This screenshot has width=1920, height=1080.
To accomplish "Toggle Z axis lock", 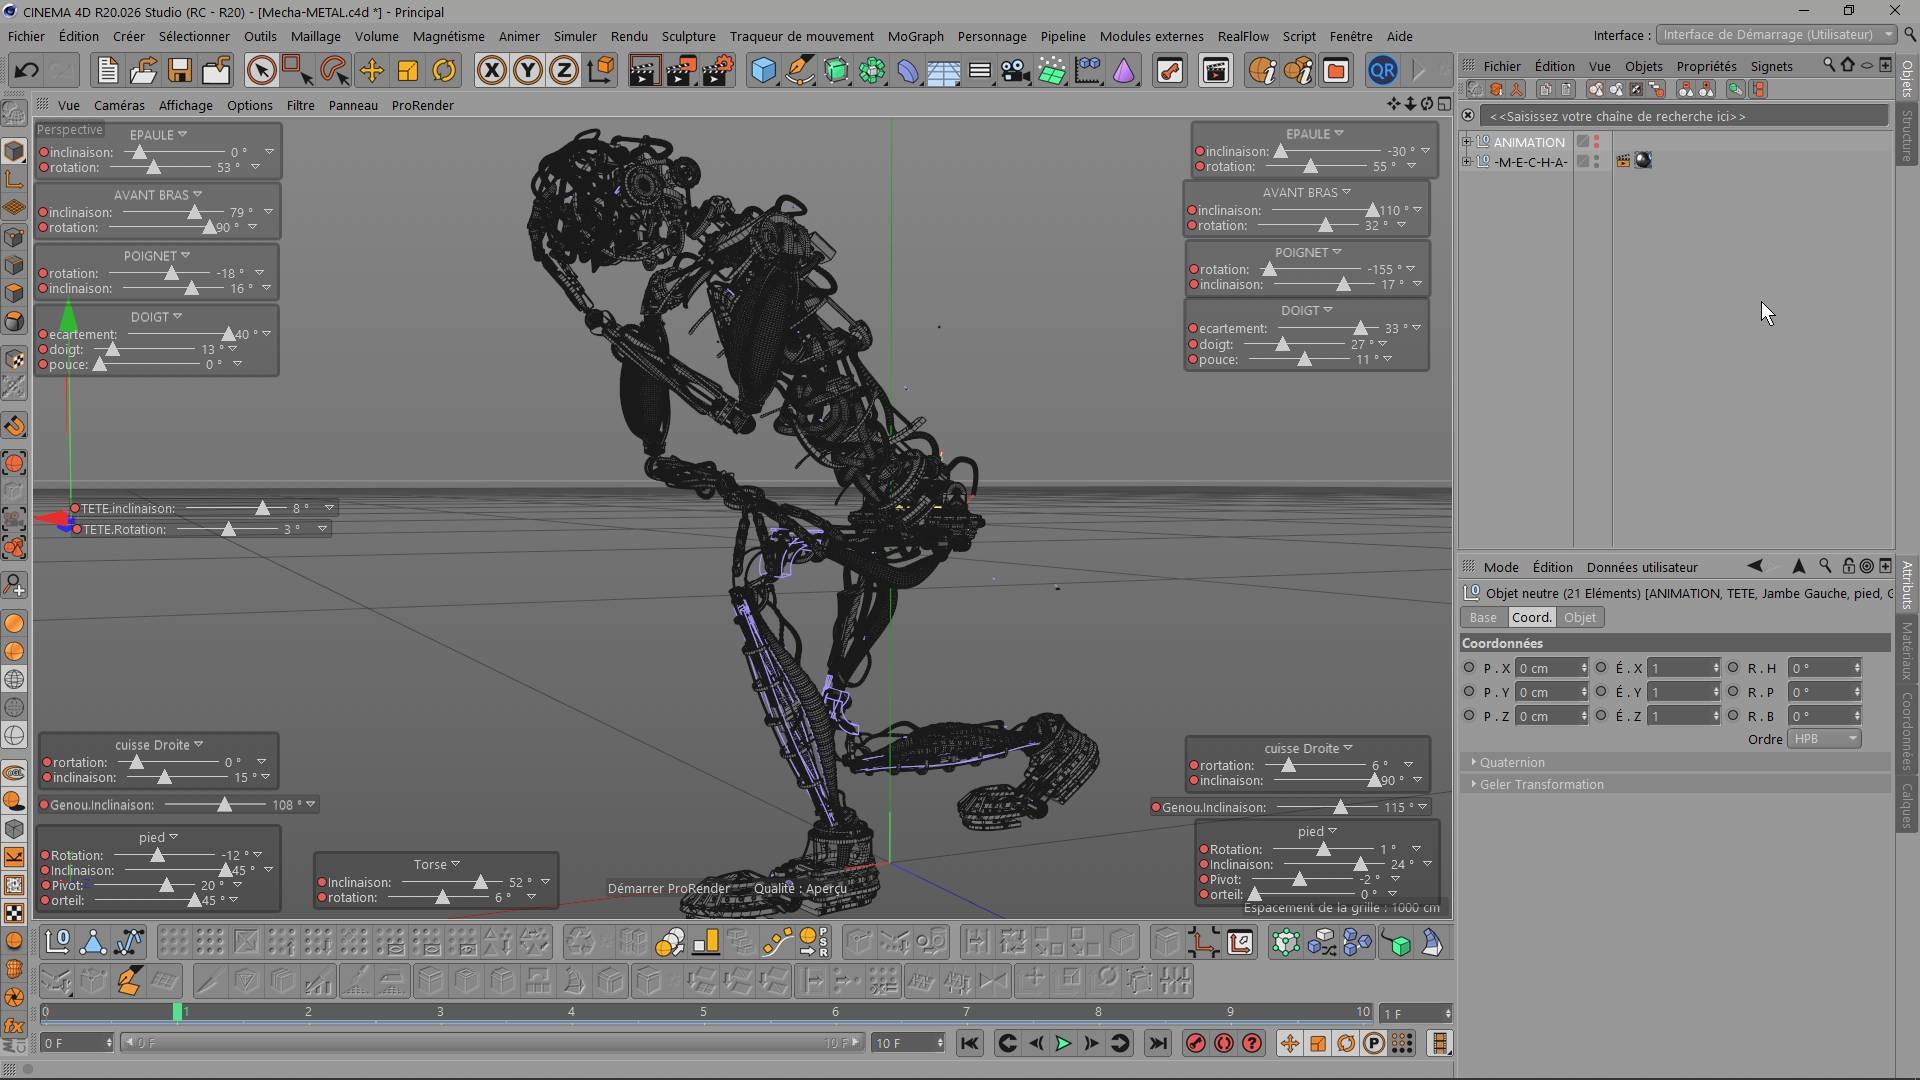I will tap(564, 71).
